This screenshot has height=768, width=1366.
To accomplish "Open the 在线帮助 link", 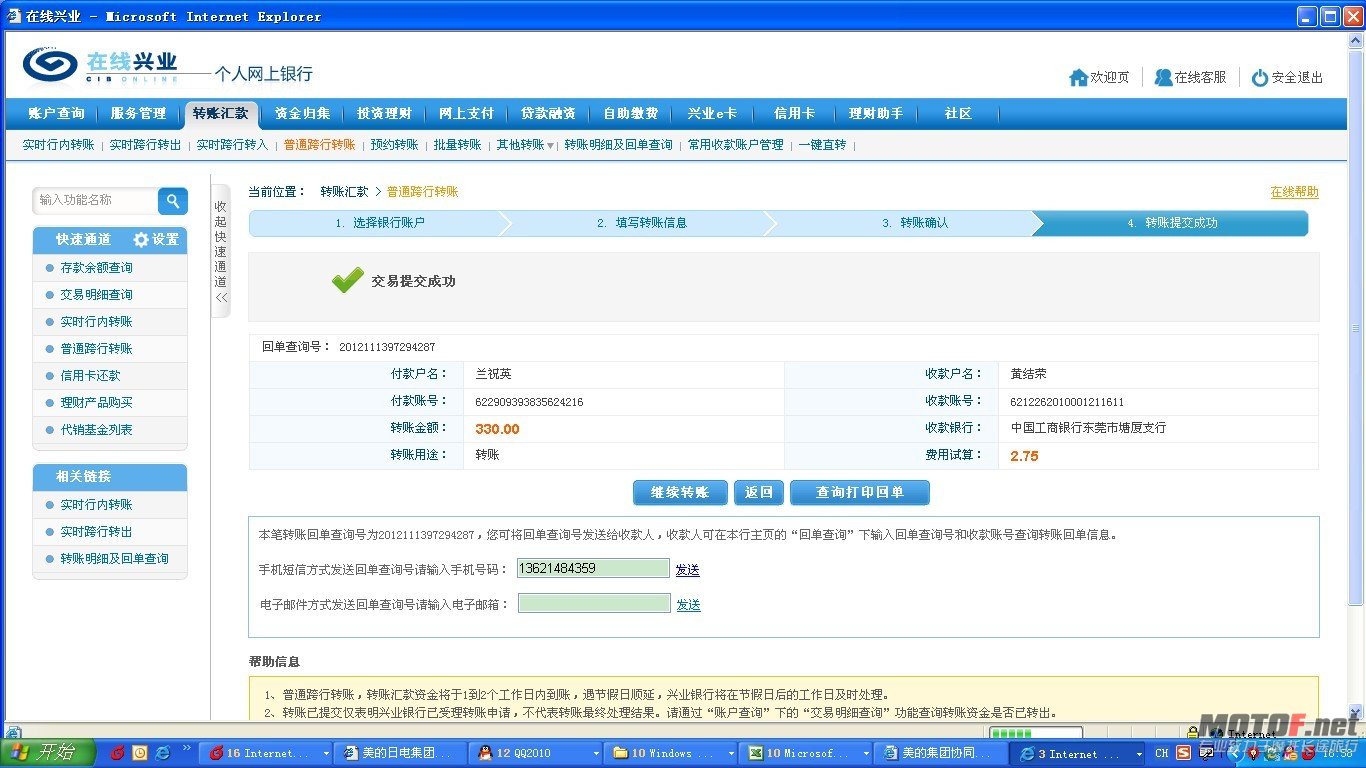I will pos(1294,192).
